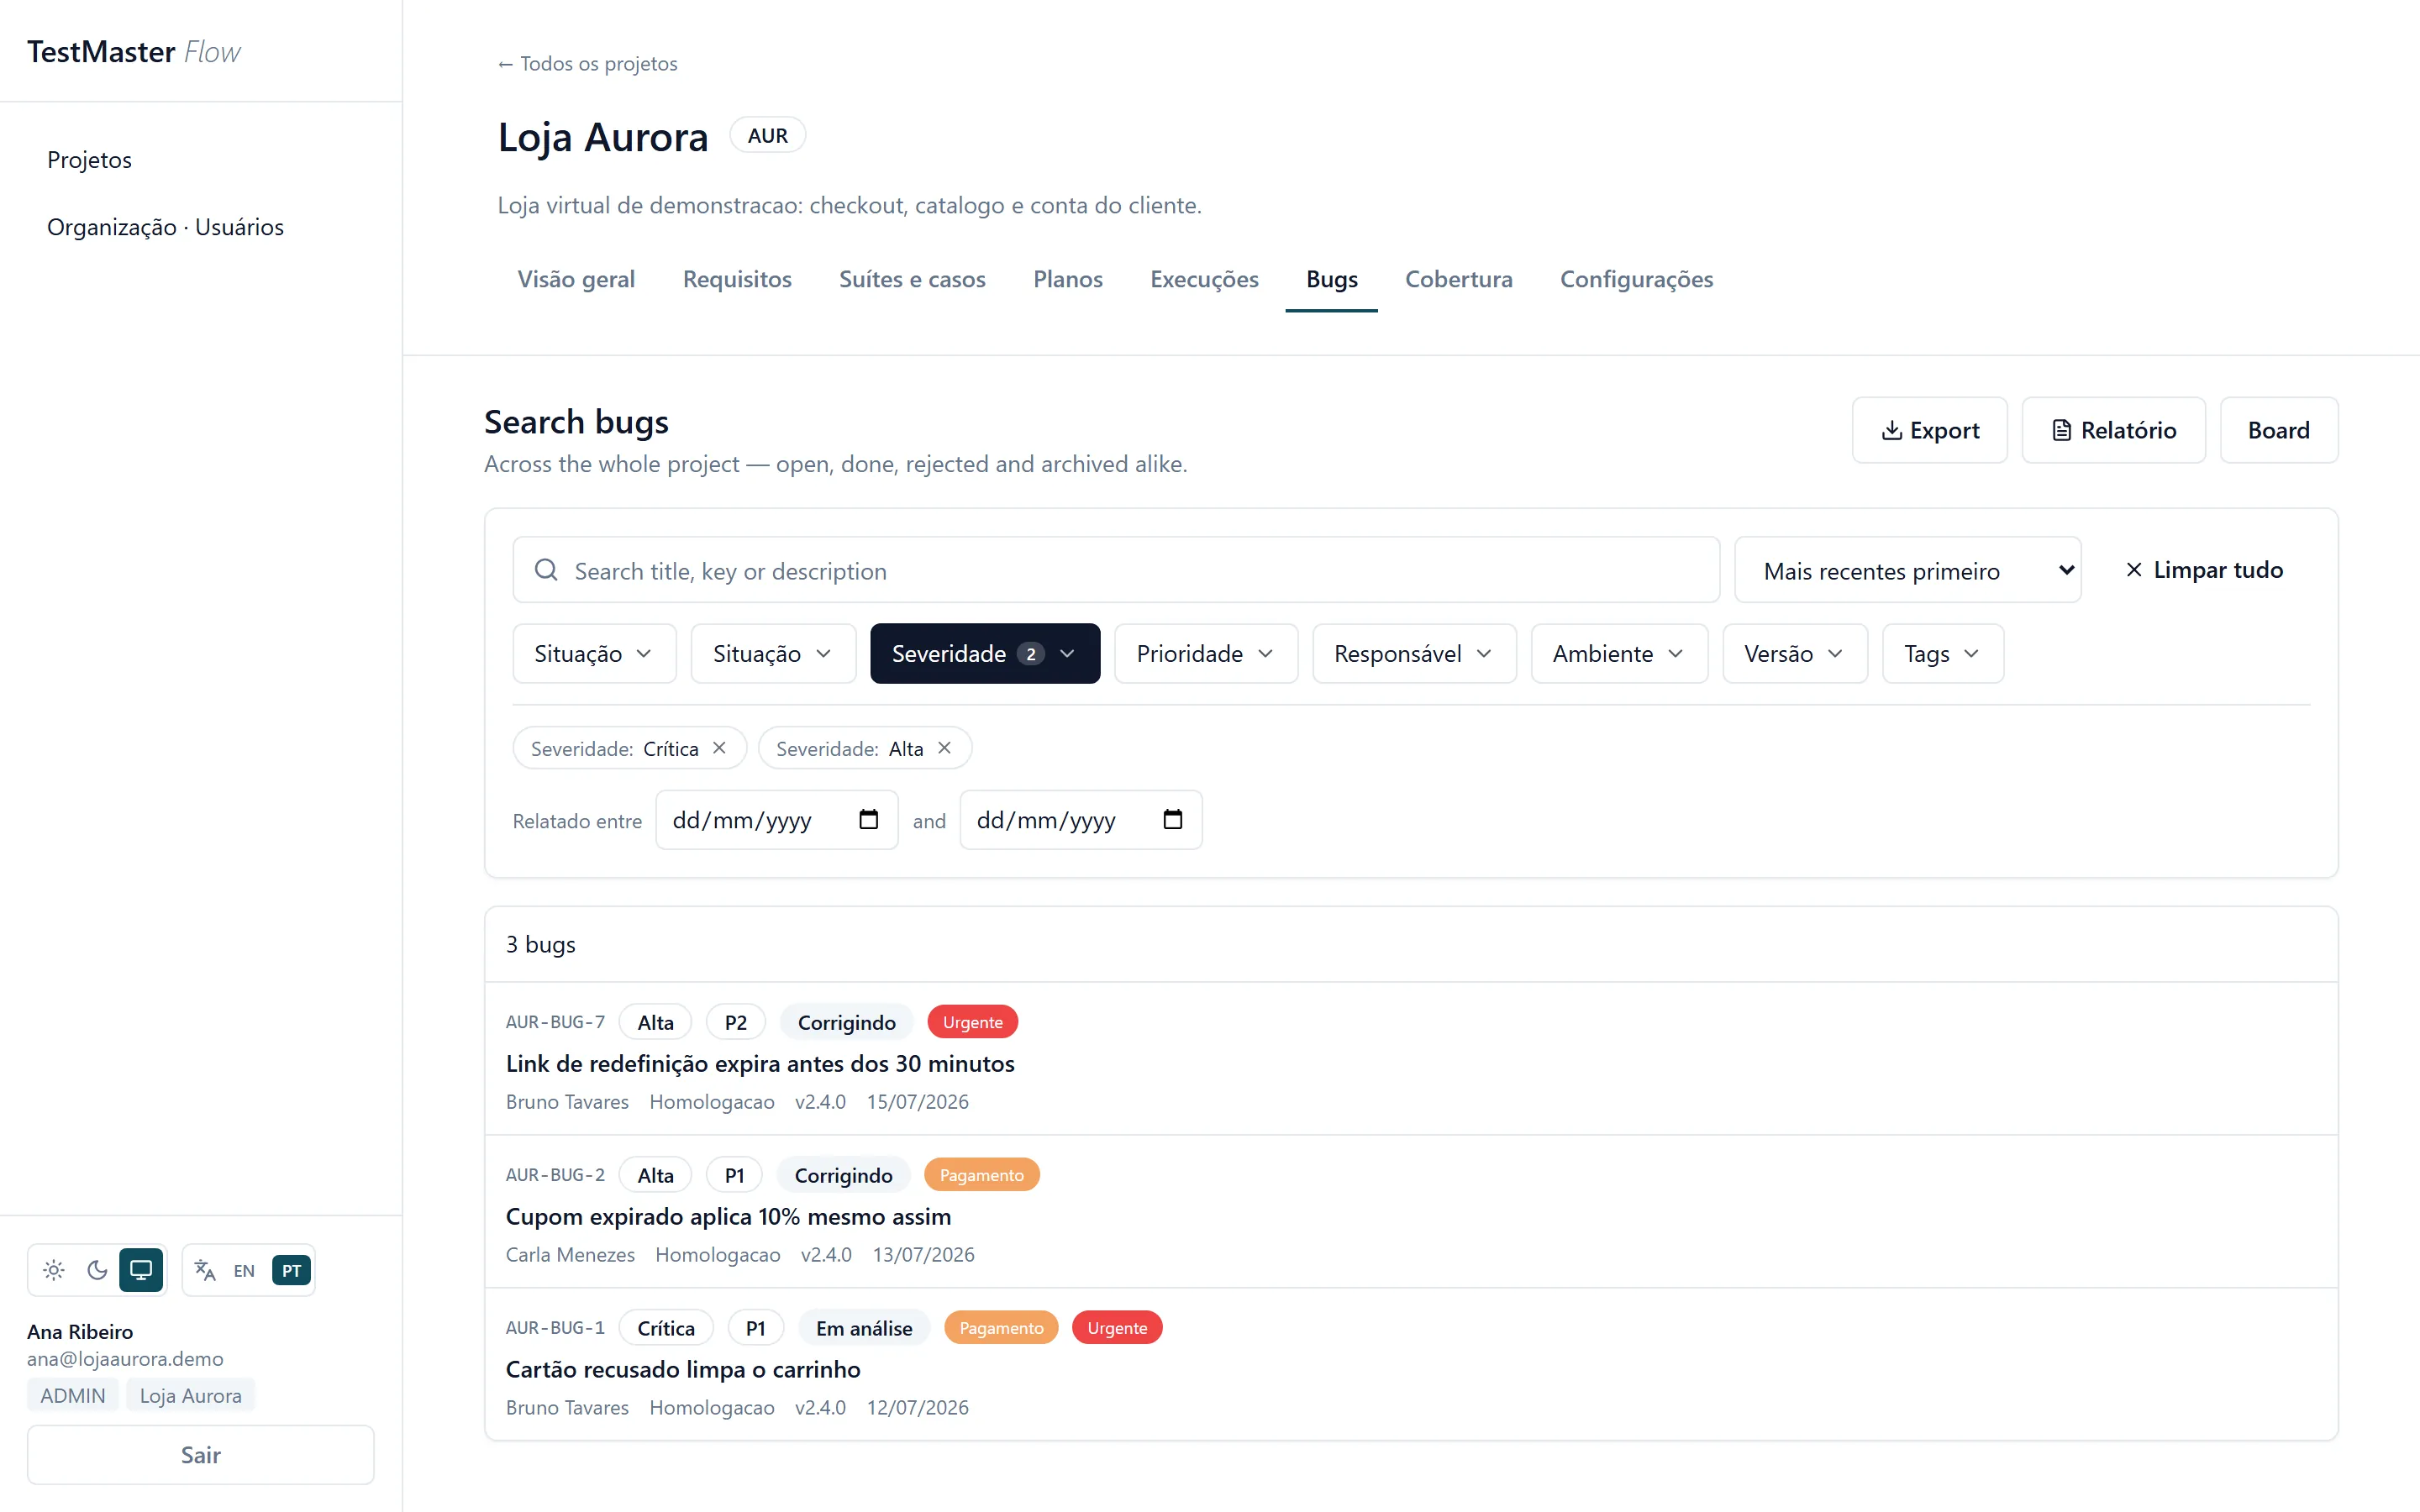
Task: Remove the Severidade: Alta filter chip
Action: click(944, 748)
